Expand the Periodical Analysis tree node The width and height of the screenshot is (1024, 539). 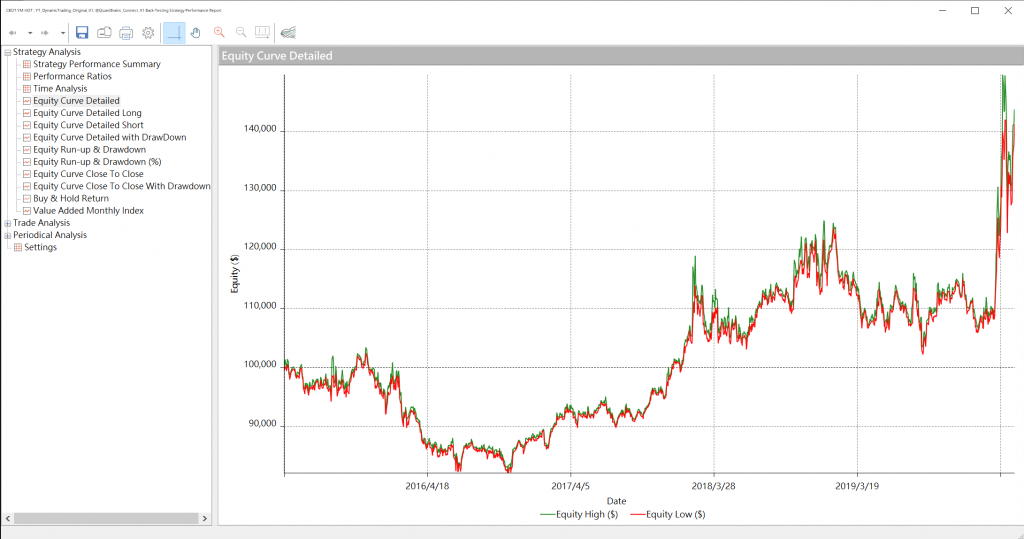point(8,235)
